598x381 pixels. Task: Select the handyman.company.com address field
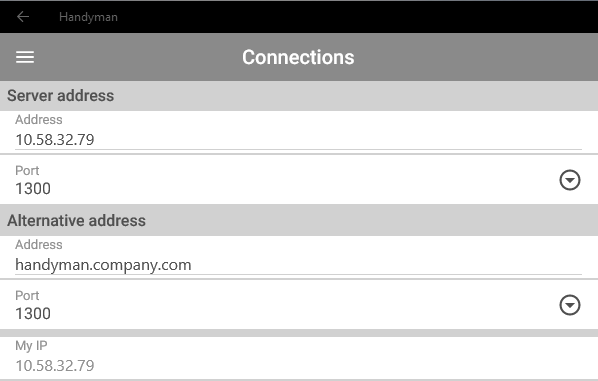coord(298,265)
